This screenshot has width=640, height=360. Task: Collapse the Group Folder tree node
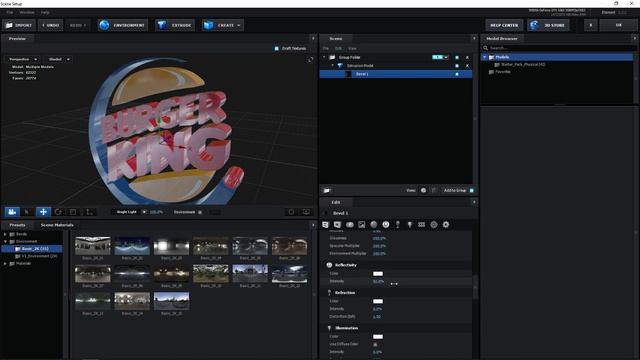[324, 58]
